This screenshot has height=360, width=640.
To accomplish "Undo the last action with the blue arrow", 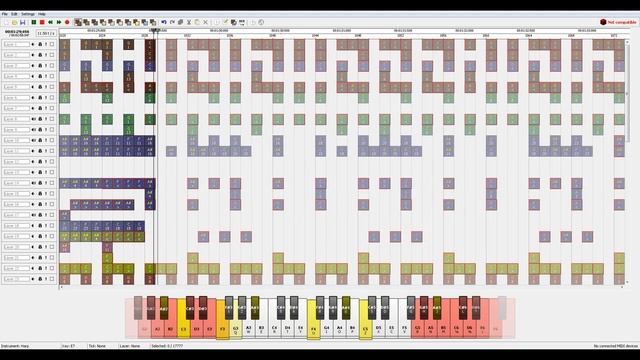I will point(164,22).
